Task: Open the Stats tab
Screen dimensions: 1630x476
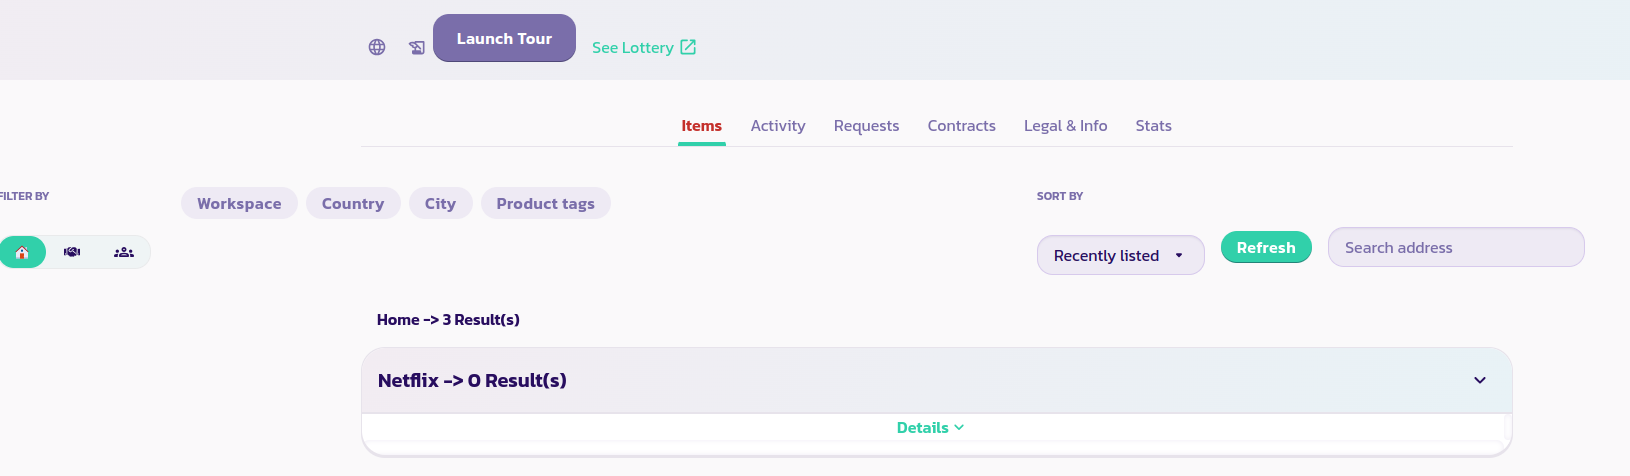Action: 1153,126
